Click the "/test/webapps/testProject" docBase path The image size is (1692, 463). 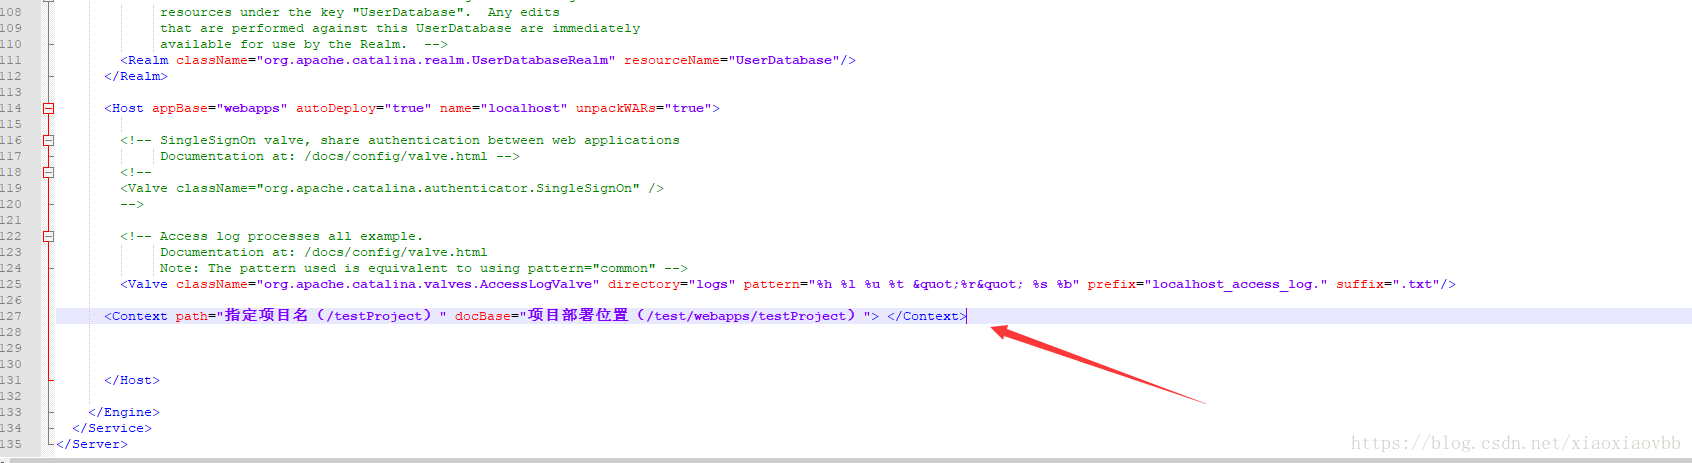(746, 316)
